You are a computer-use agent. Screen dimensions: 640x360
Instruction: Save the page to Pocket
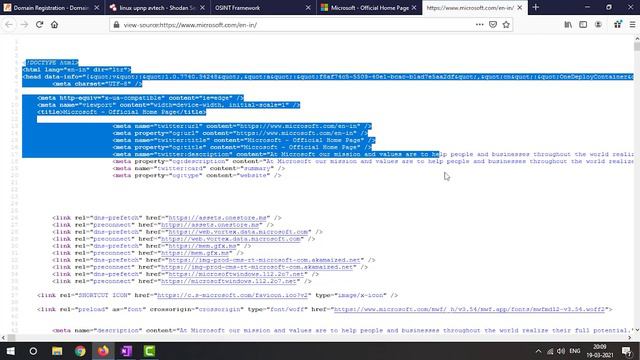[493, 24]
